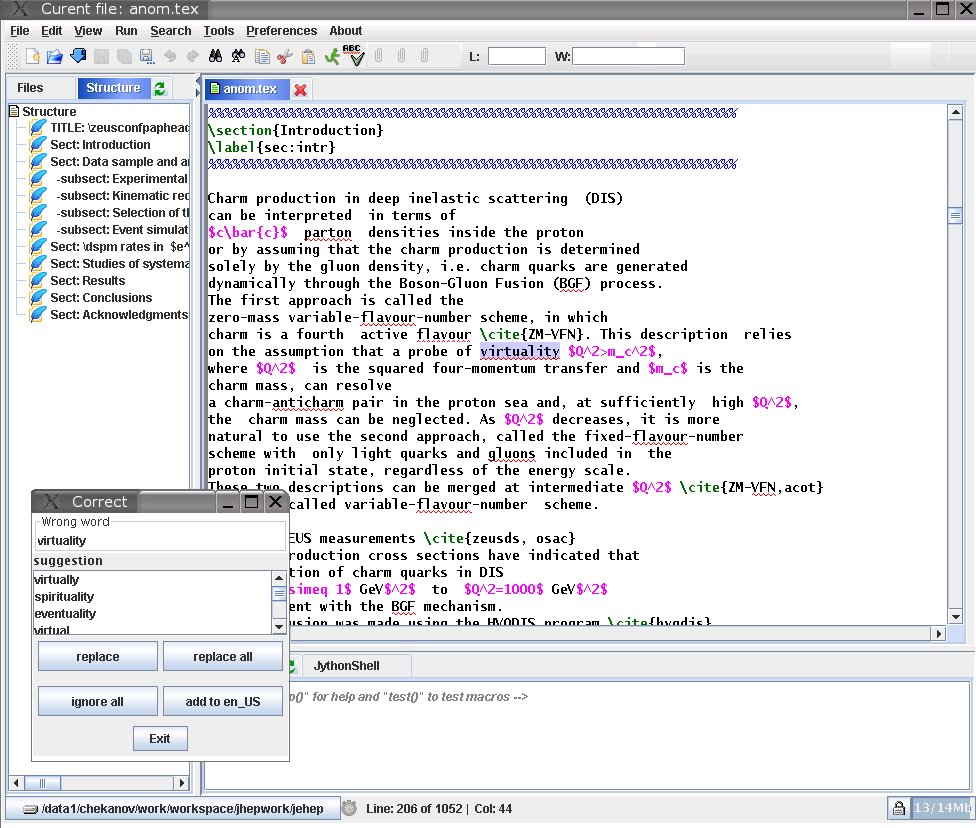Run the spell check ABC icon
This screenshot has height=828, width=976.
353,55
